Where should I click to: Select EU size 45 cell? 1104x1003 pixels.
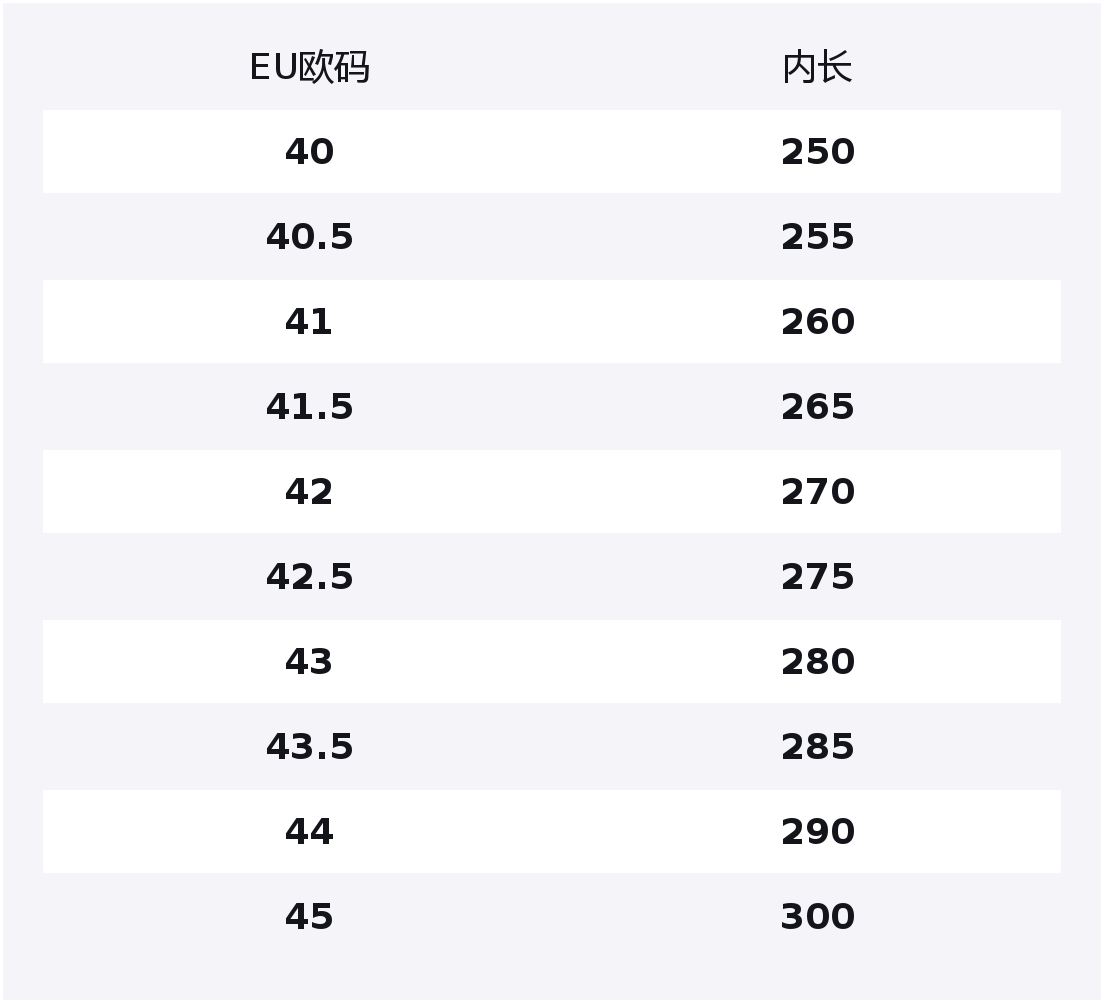pos(309,916)
